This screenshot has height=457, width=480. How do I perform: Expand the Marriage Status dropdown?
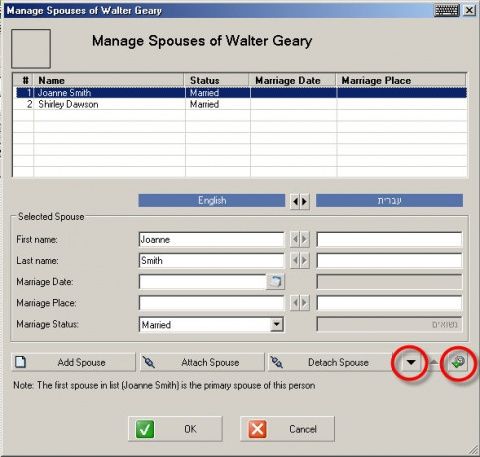pos(276,324)
